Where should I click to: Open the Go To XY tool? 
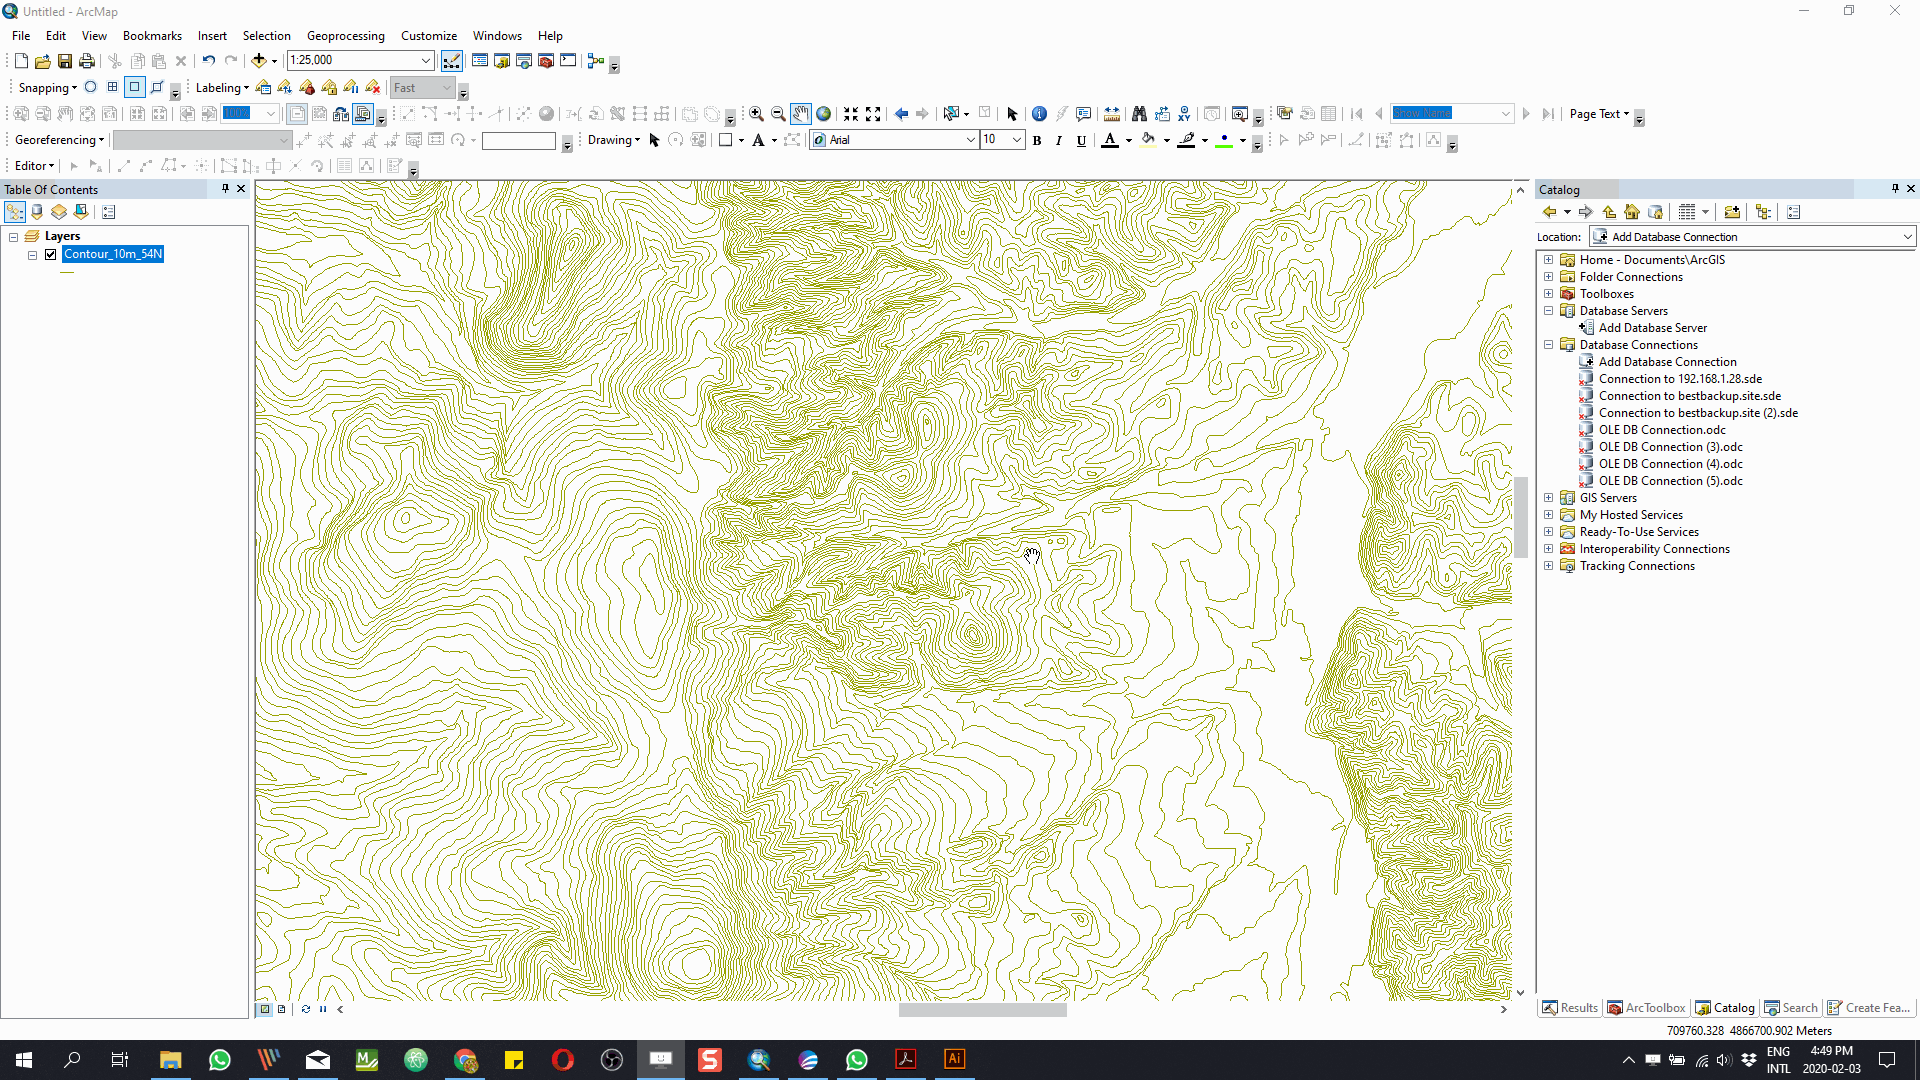1185,114
